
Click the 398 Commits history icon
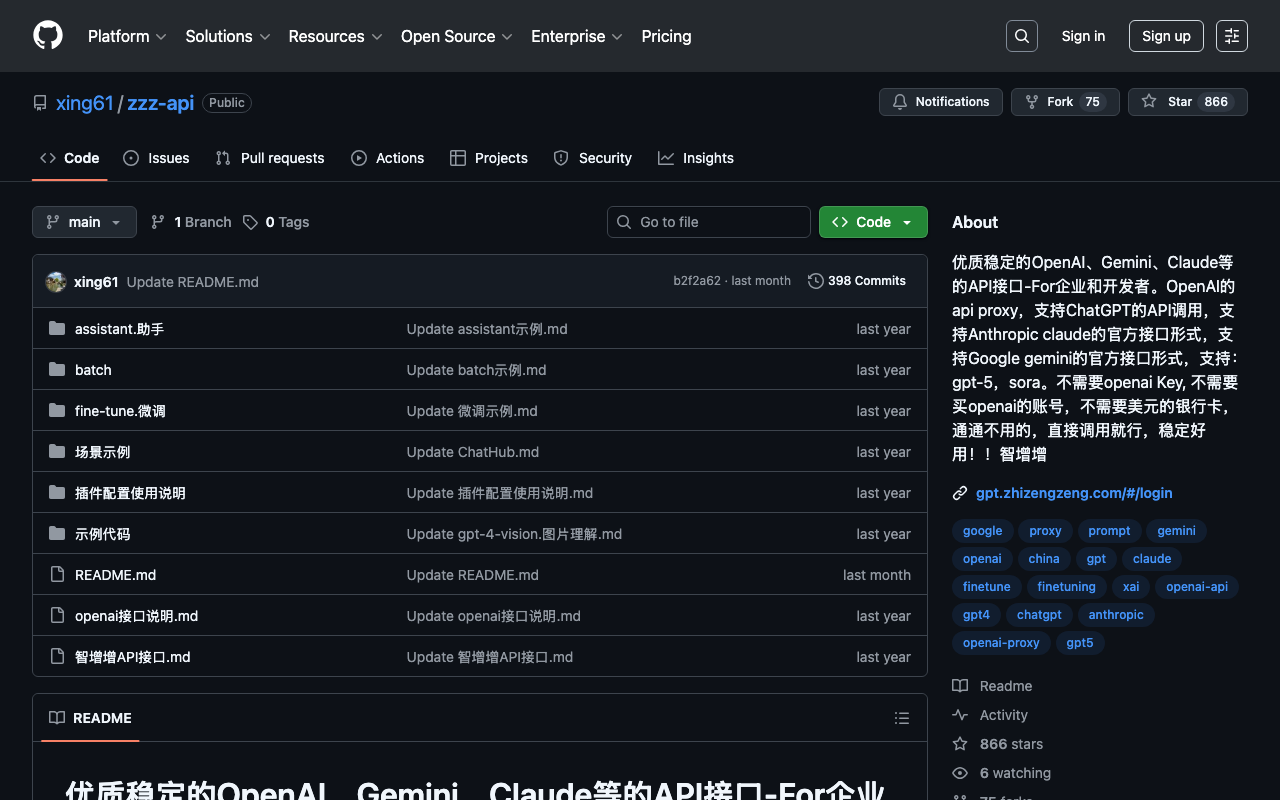coord(816,281)
